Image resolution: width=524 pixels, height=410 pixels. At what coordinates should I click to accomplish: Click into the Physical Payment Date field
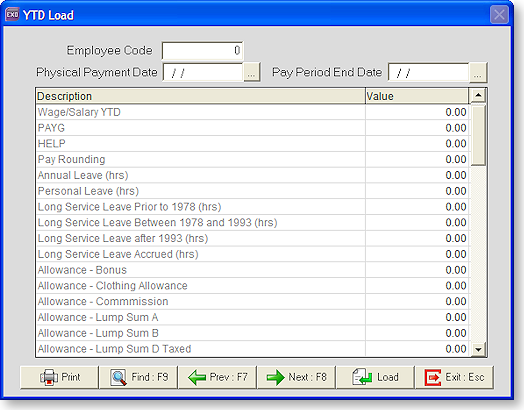click(203, 73)
